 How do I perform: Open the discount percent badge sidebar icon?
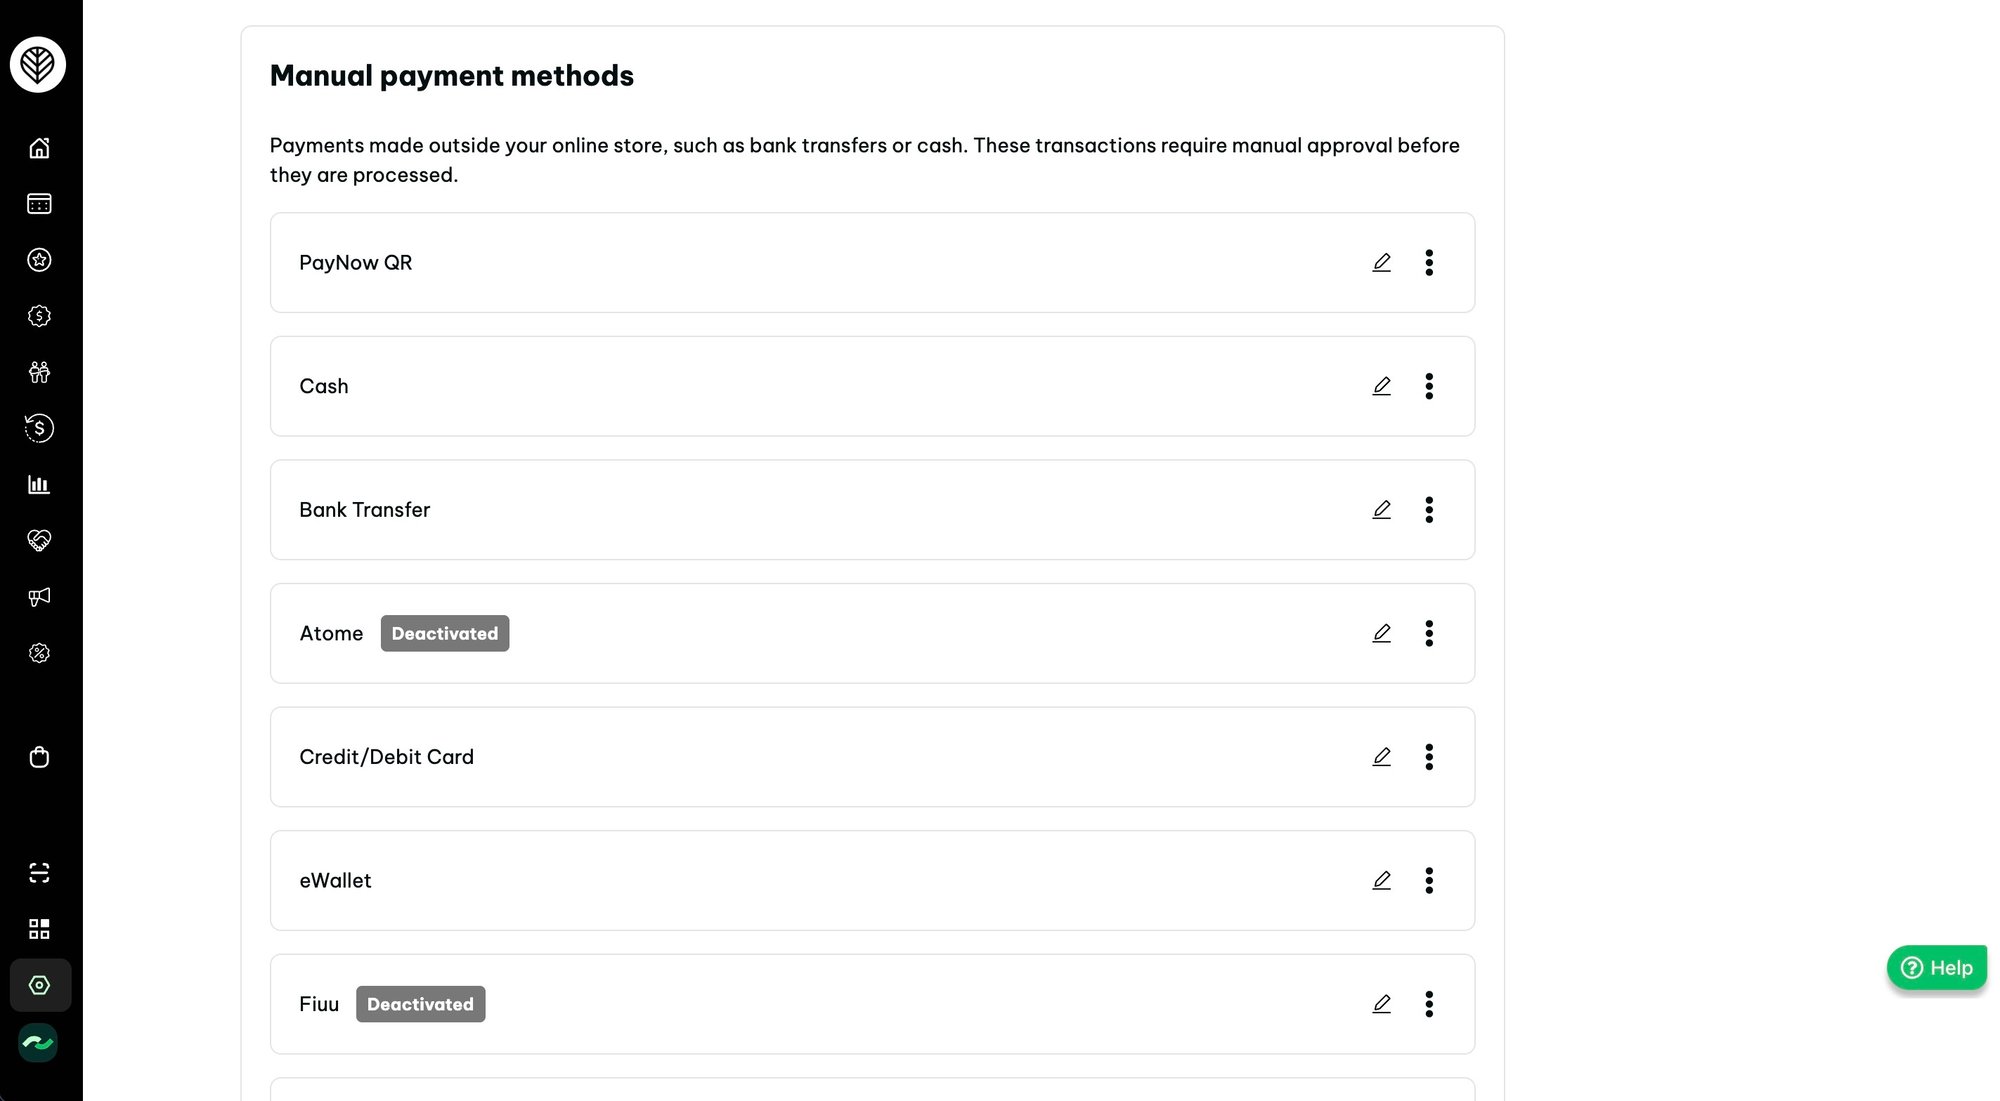[x=39, y=653]
